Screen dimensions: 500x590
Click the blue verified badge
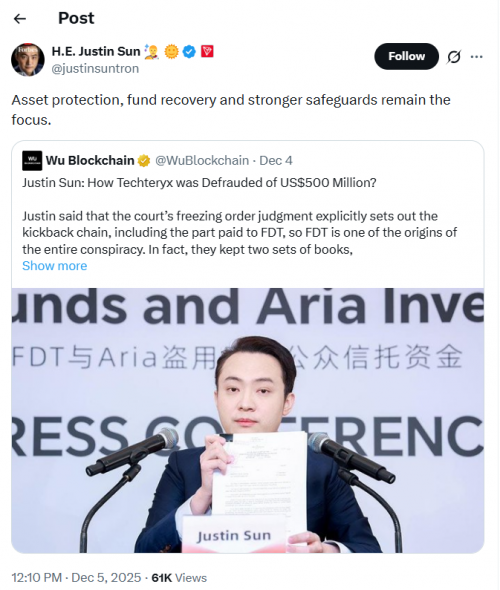pos(189,52)
